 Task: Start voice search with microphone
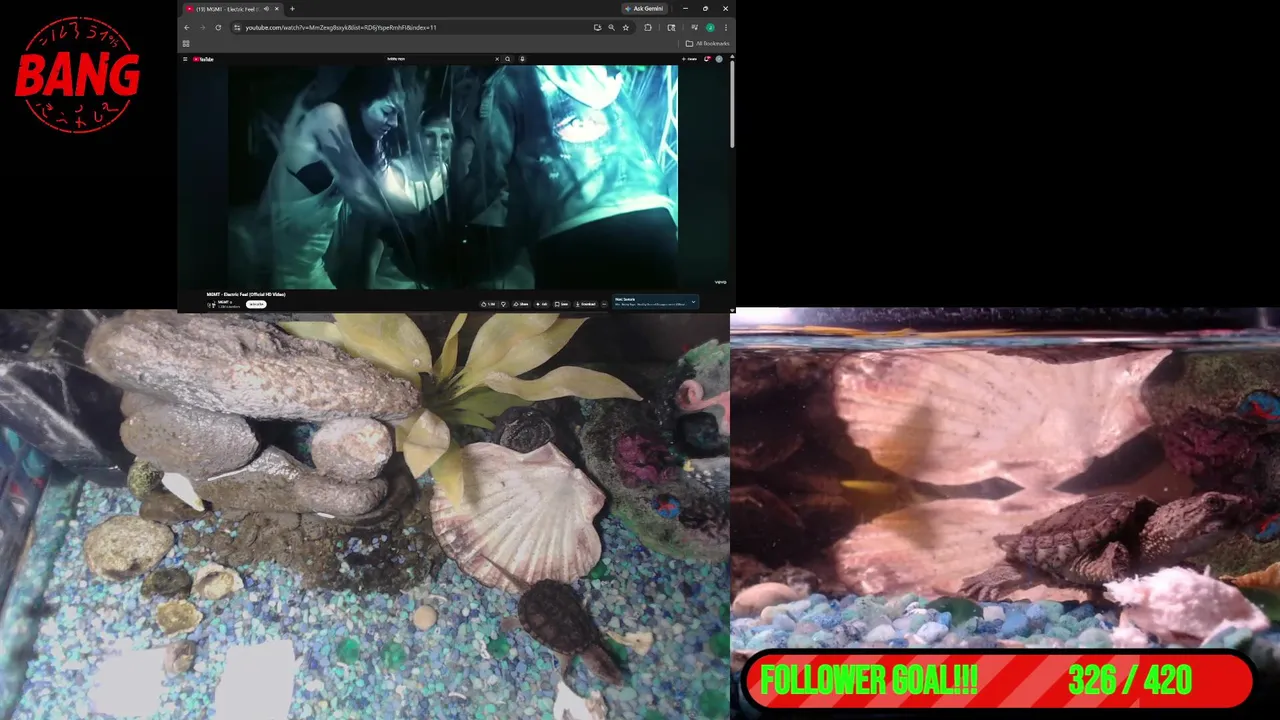pyautogui.click(x=522, y=59)
